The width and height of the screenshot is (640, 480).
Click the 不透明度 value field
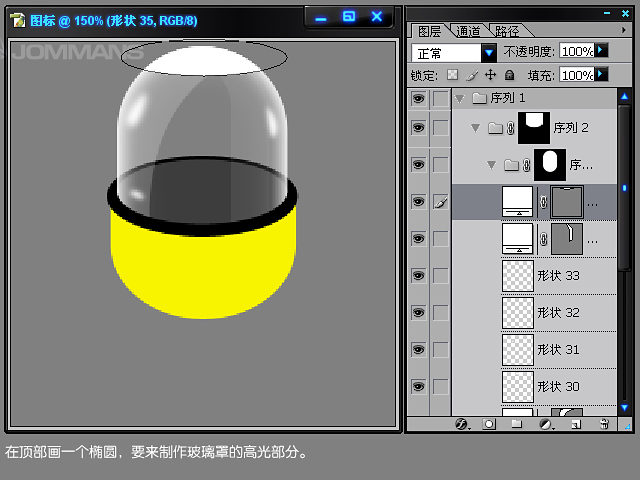[x=577, y=51]
